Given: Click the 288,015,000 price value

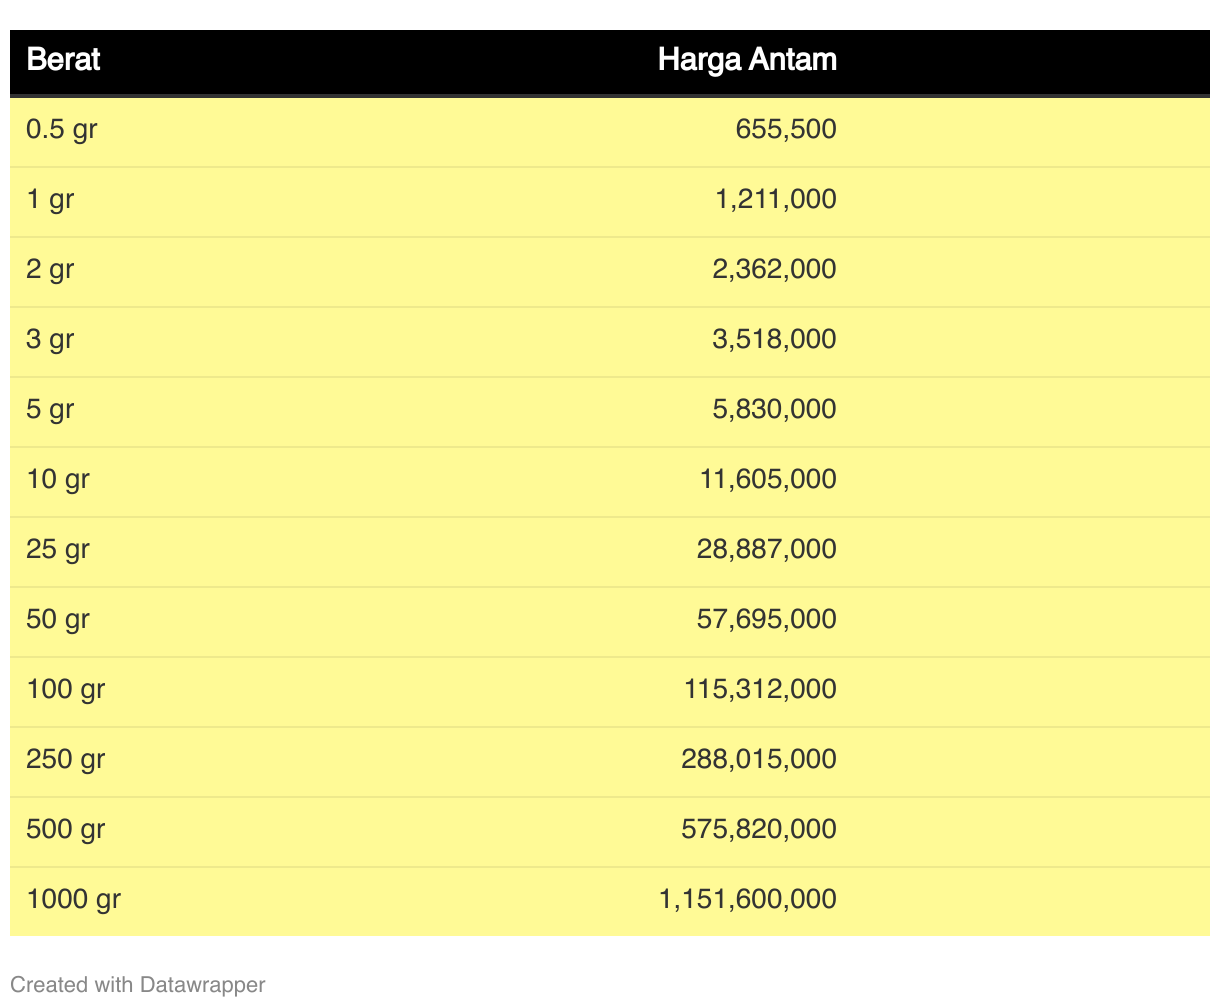Looking at the screenshot, I should pos(759,759).
